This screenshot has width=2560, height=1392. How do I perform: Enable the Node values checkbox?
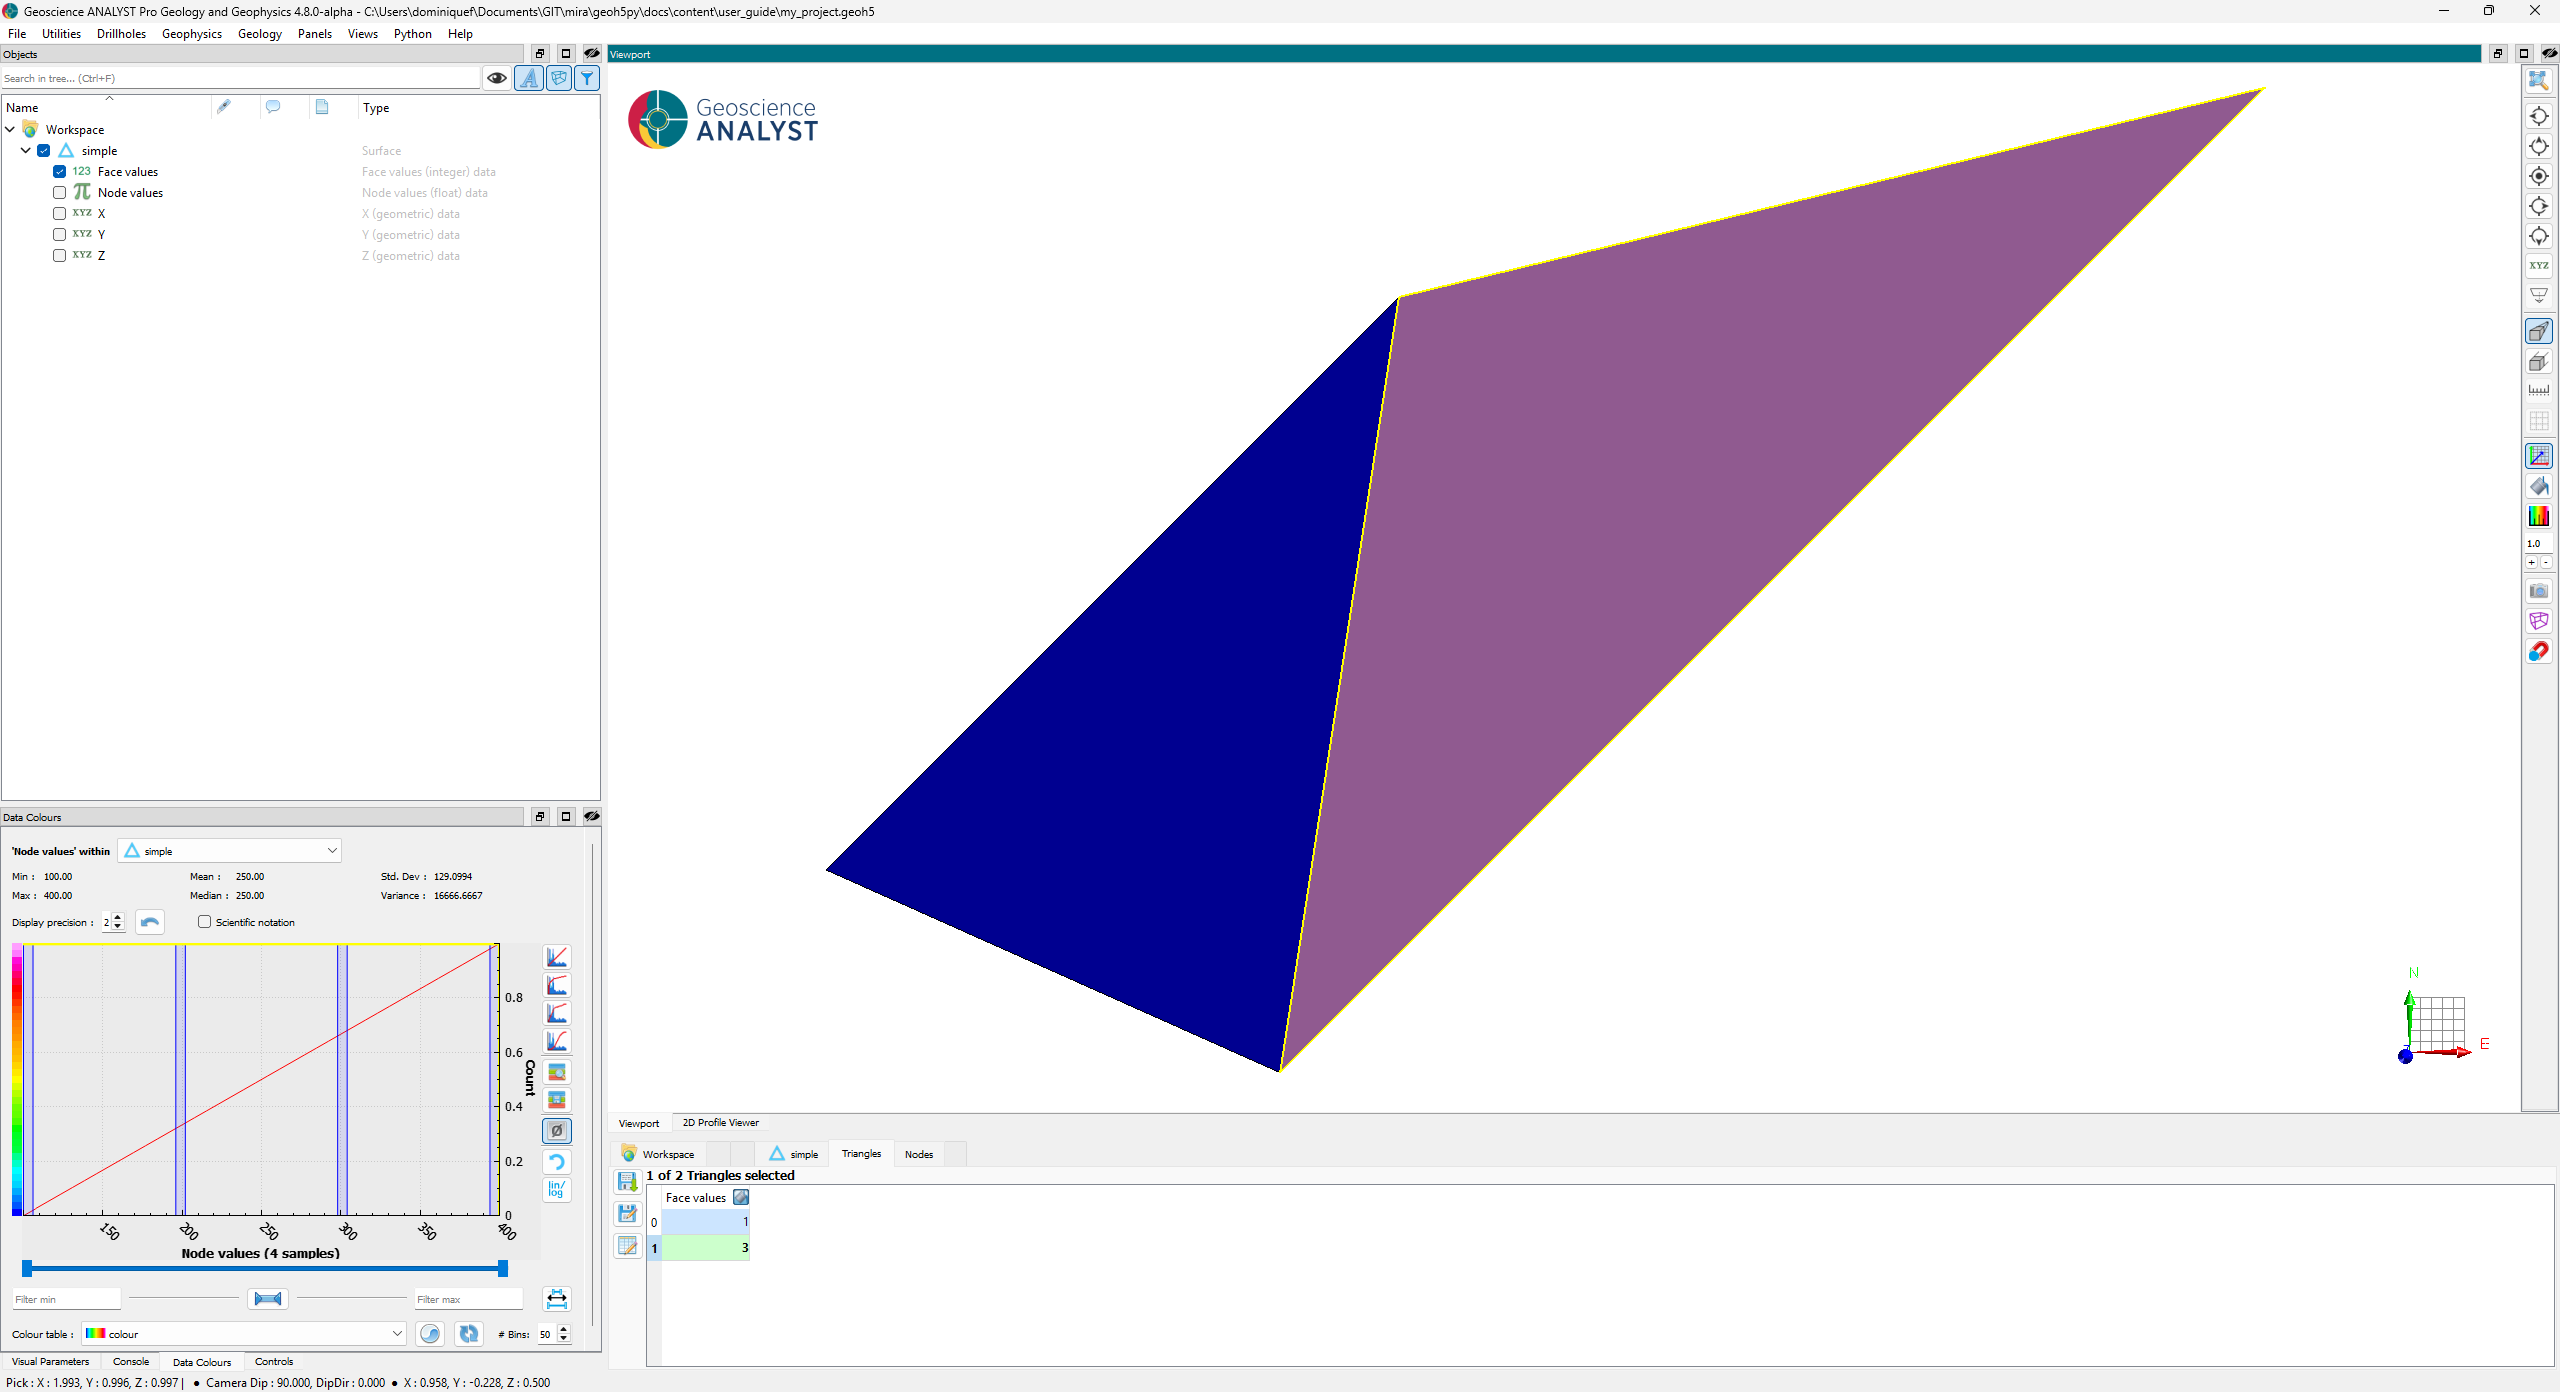coord(60,193)
